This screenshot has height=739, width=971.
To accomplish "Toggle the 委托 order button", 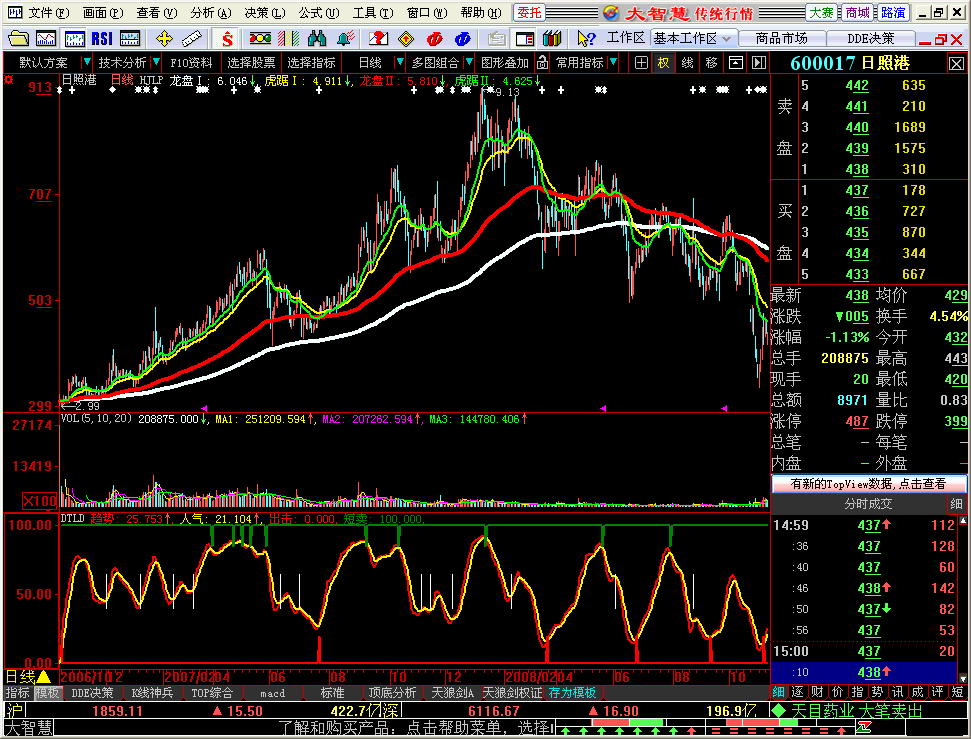I will click(529, 12).
